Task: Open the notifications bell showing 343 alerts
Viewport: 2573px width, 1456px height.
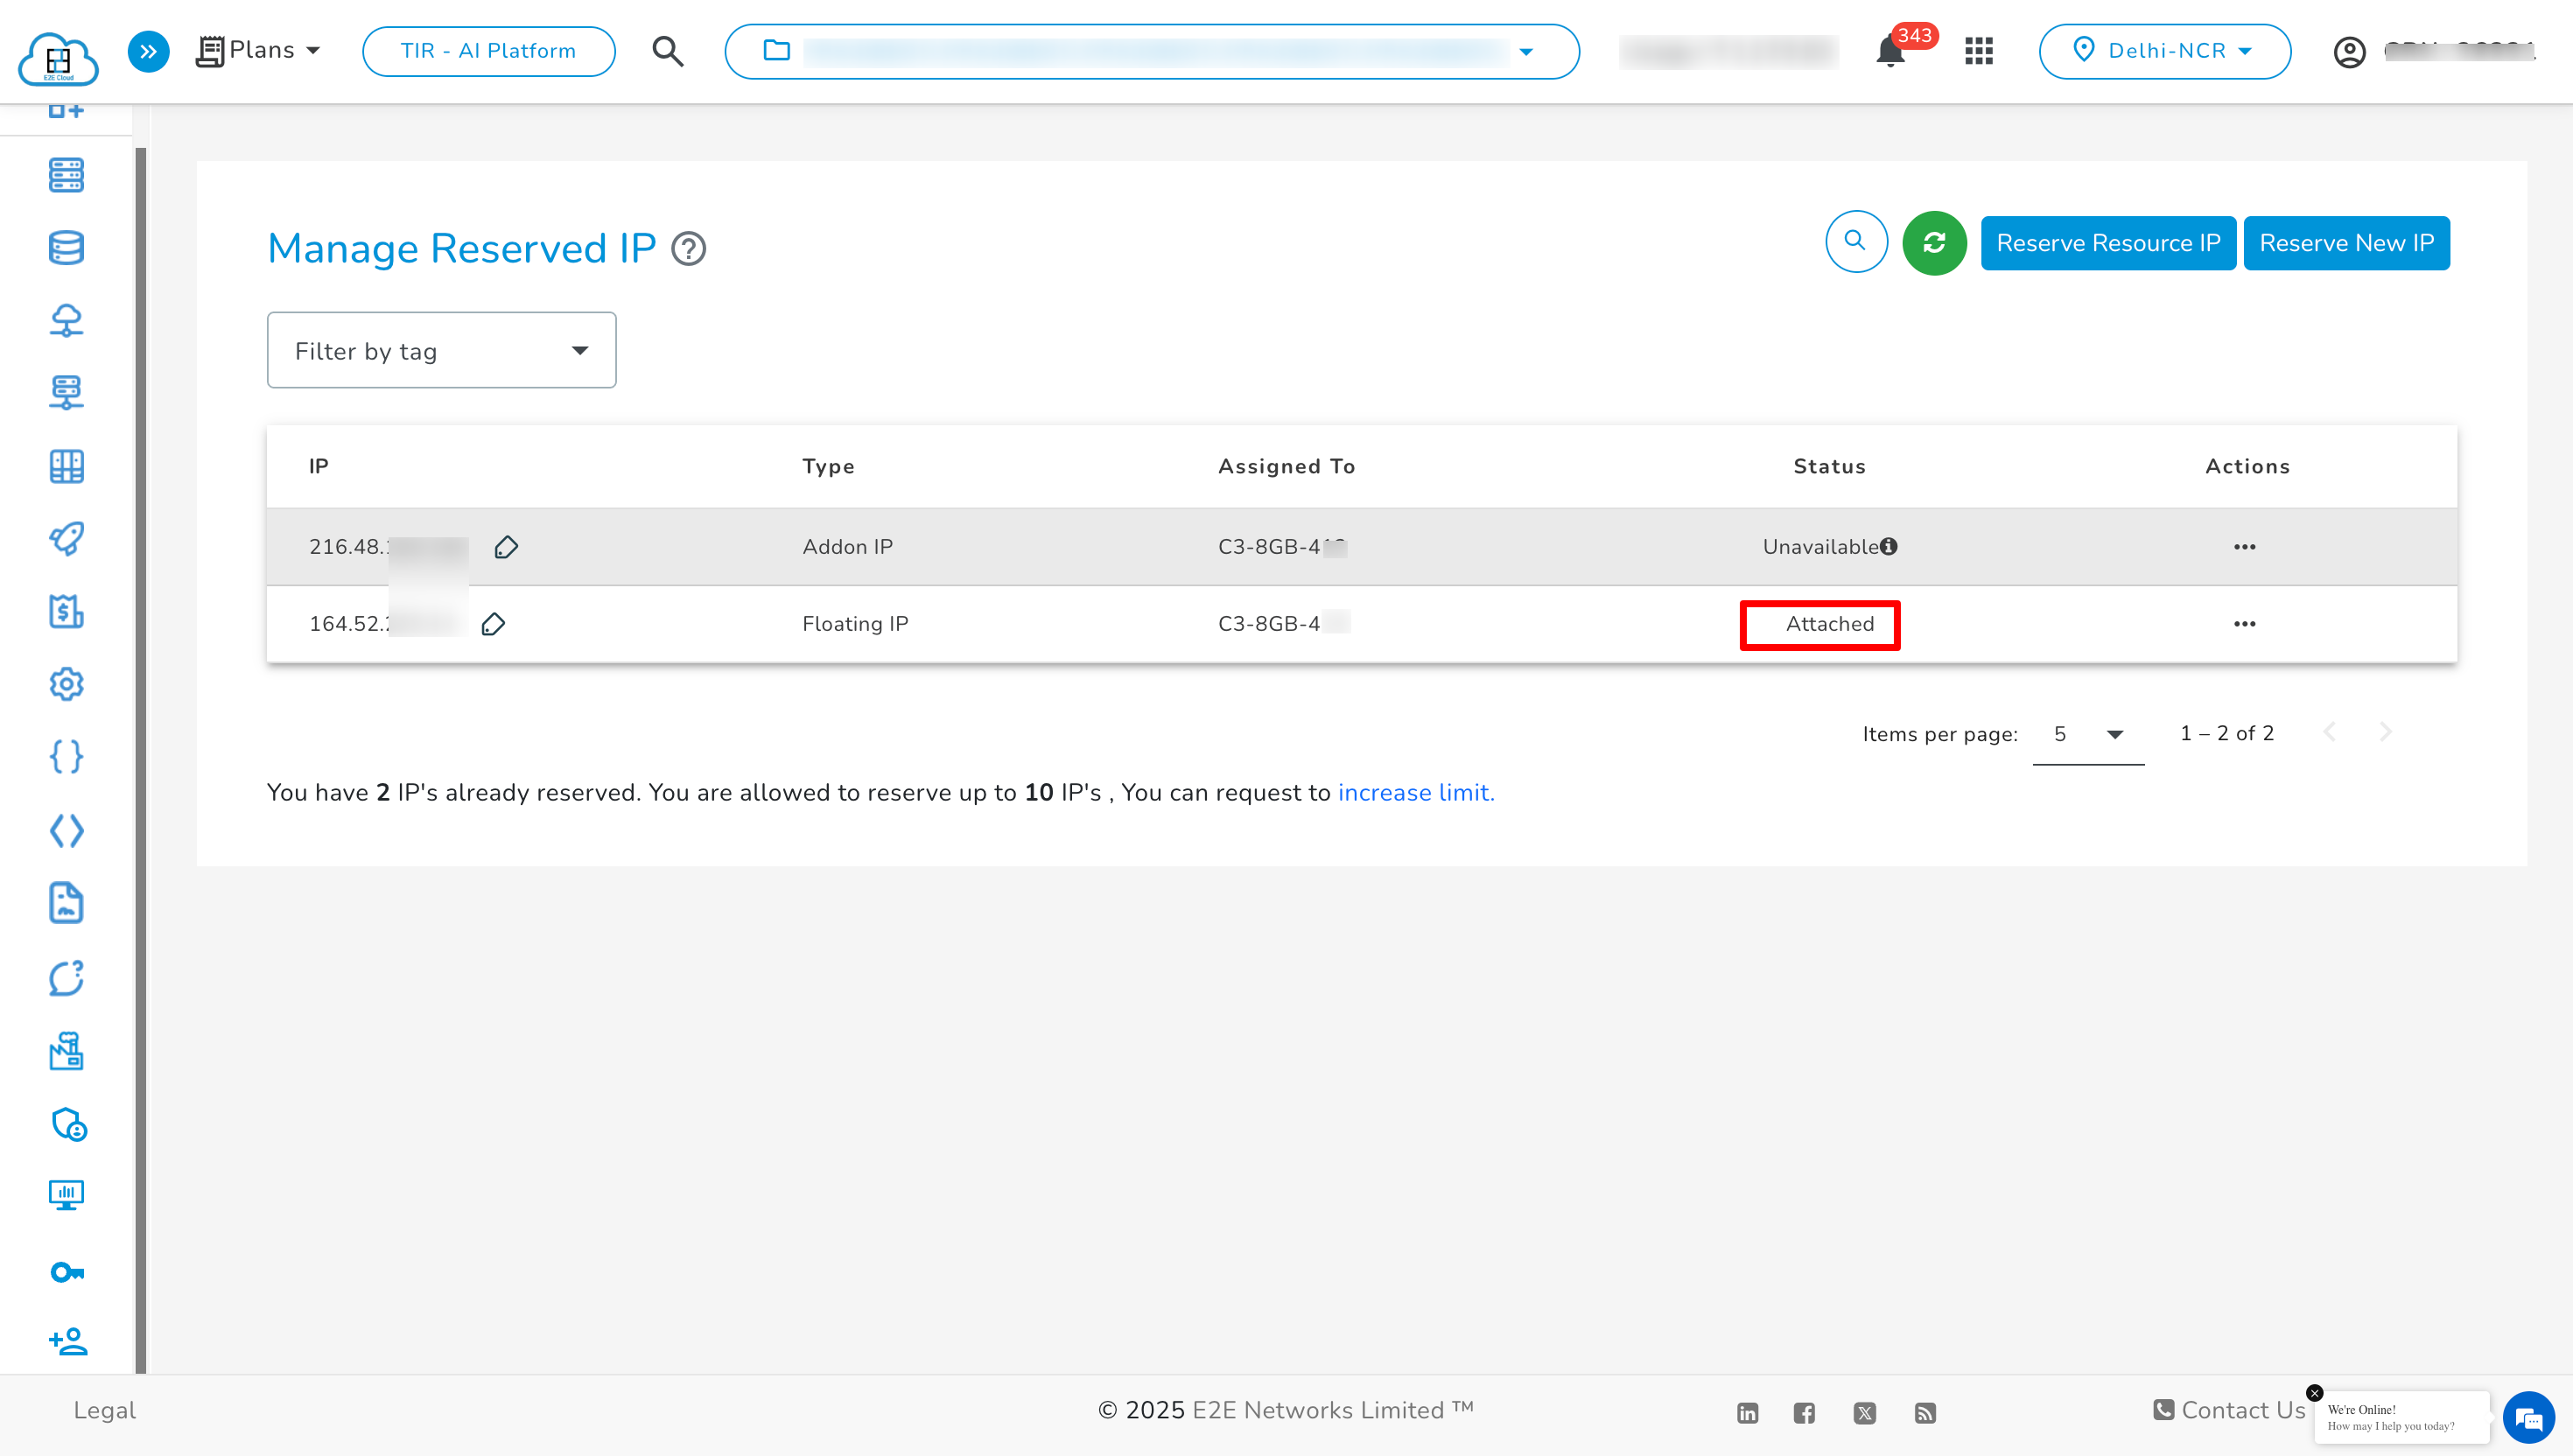Action: pos(1889,50)
